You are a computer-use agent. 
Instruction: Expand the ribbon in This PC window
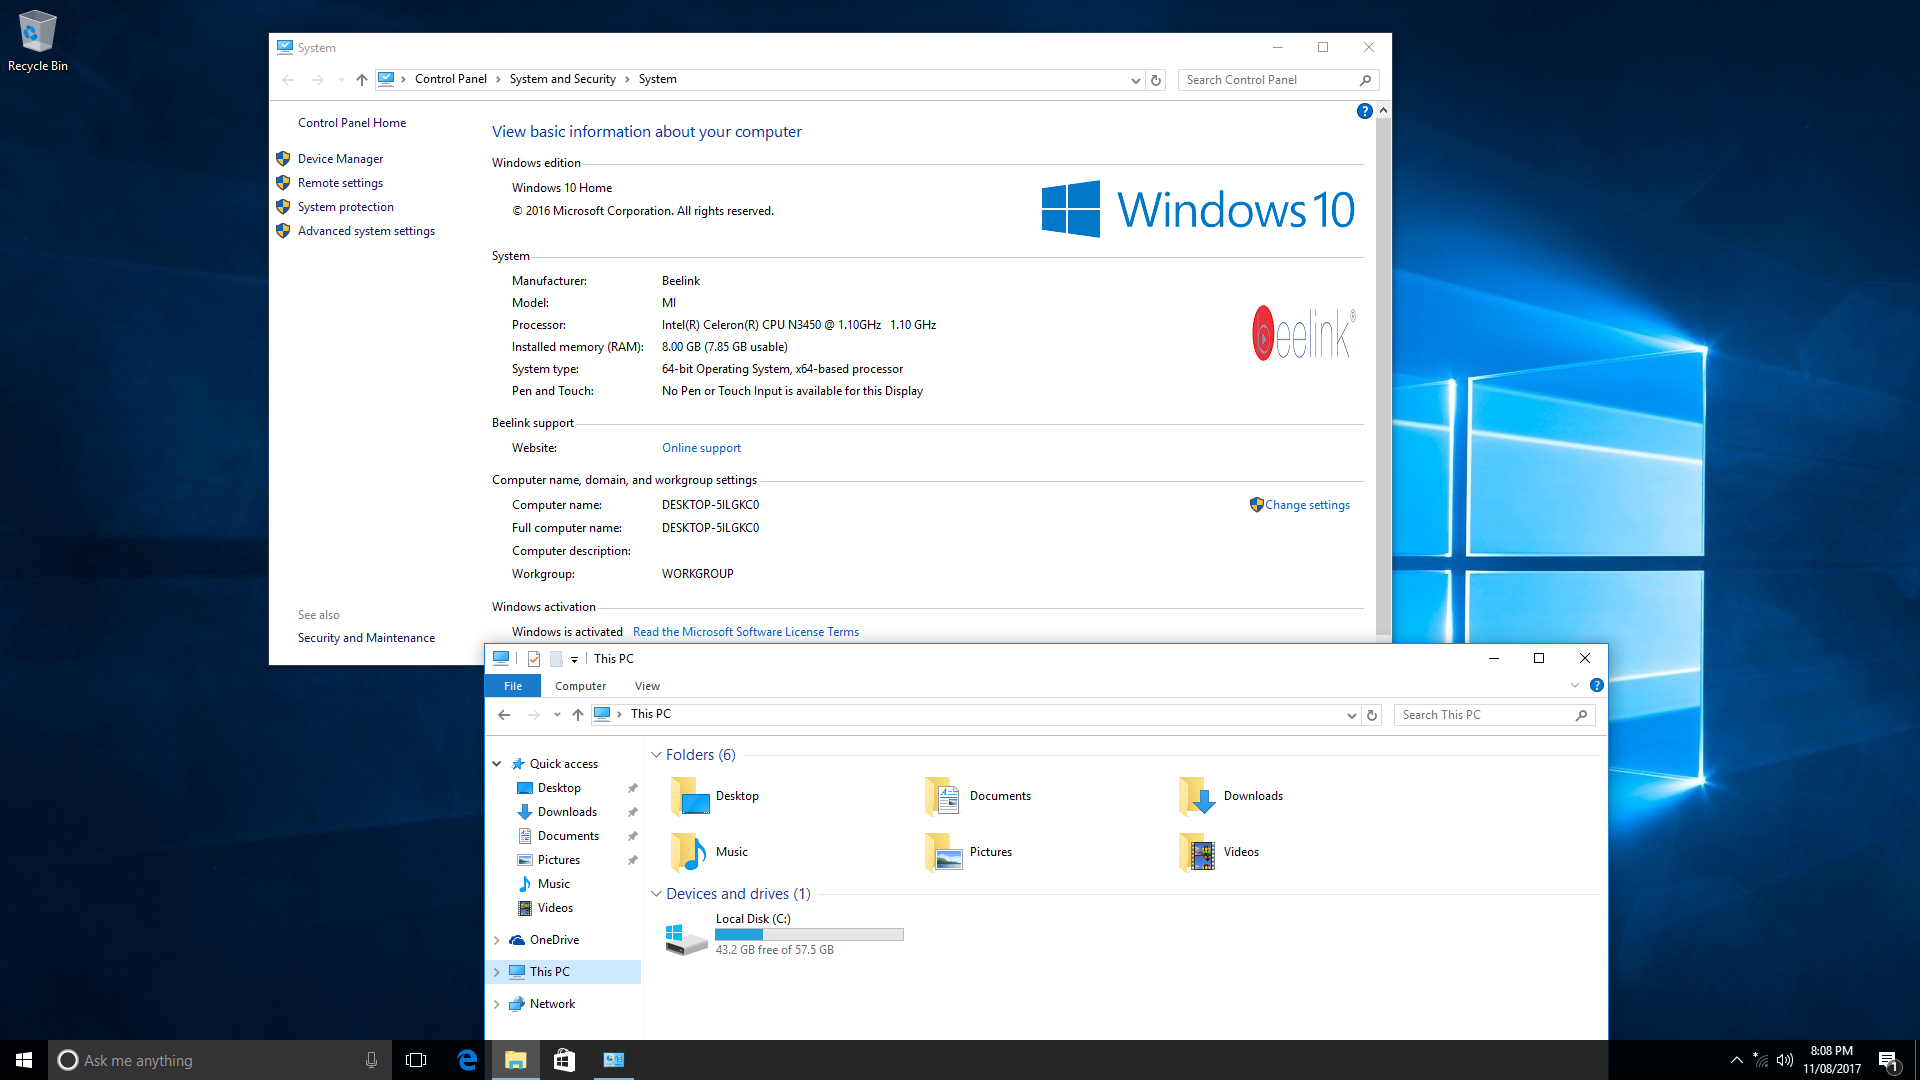pyautogui.click(x=1575, y=686)
